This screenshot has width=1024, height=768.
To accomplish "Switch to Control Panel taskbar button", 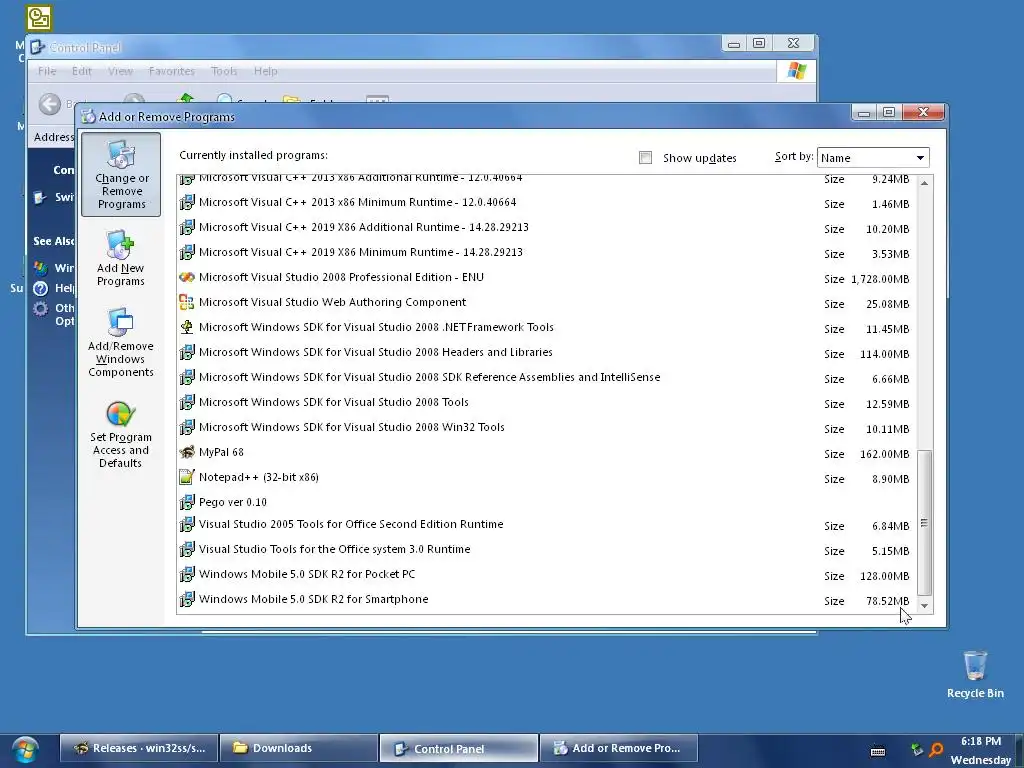I will coord(458,748).
